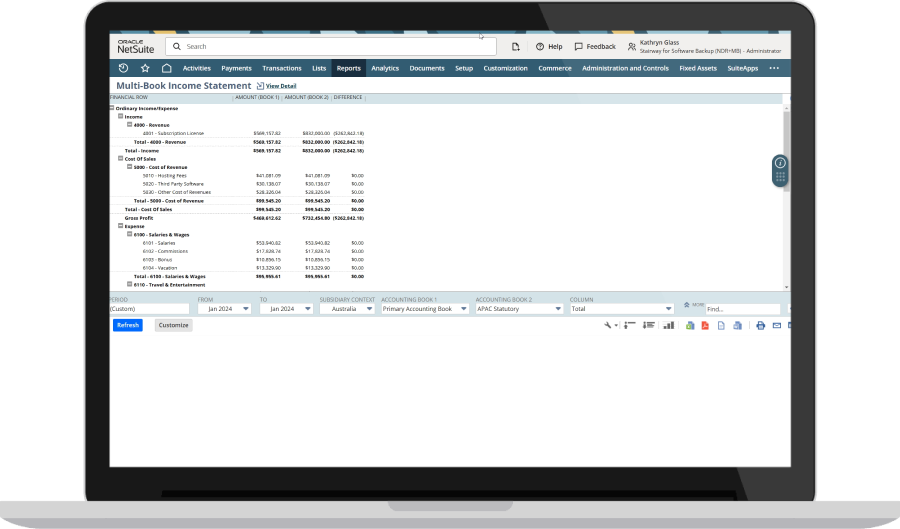Collapse the 4000 - Revenue section
This screenshot has height=529, width=900.
[130, 125]
